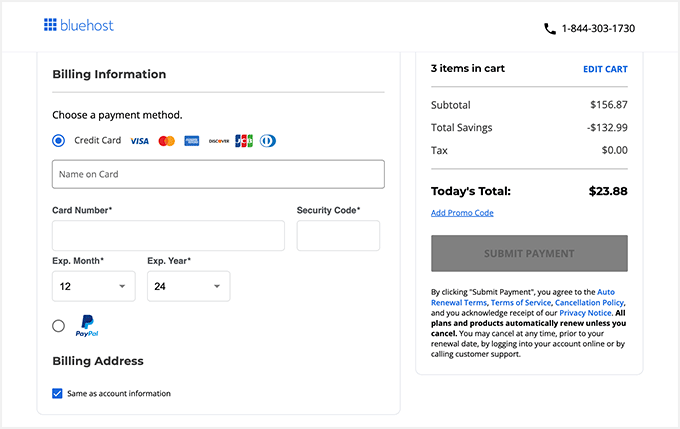Click Add Promo Code link
Image resolution: width=680 pixels, height=429 pixels.
[x=462, y=213]
